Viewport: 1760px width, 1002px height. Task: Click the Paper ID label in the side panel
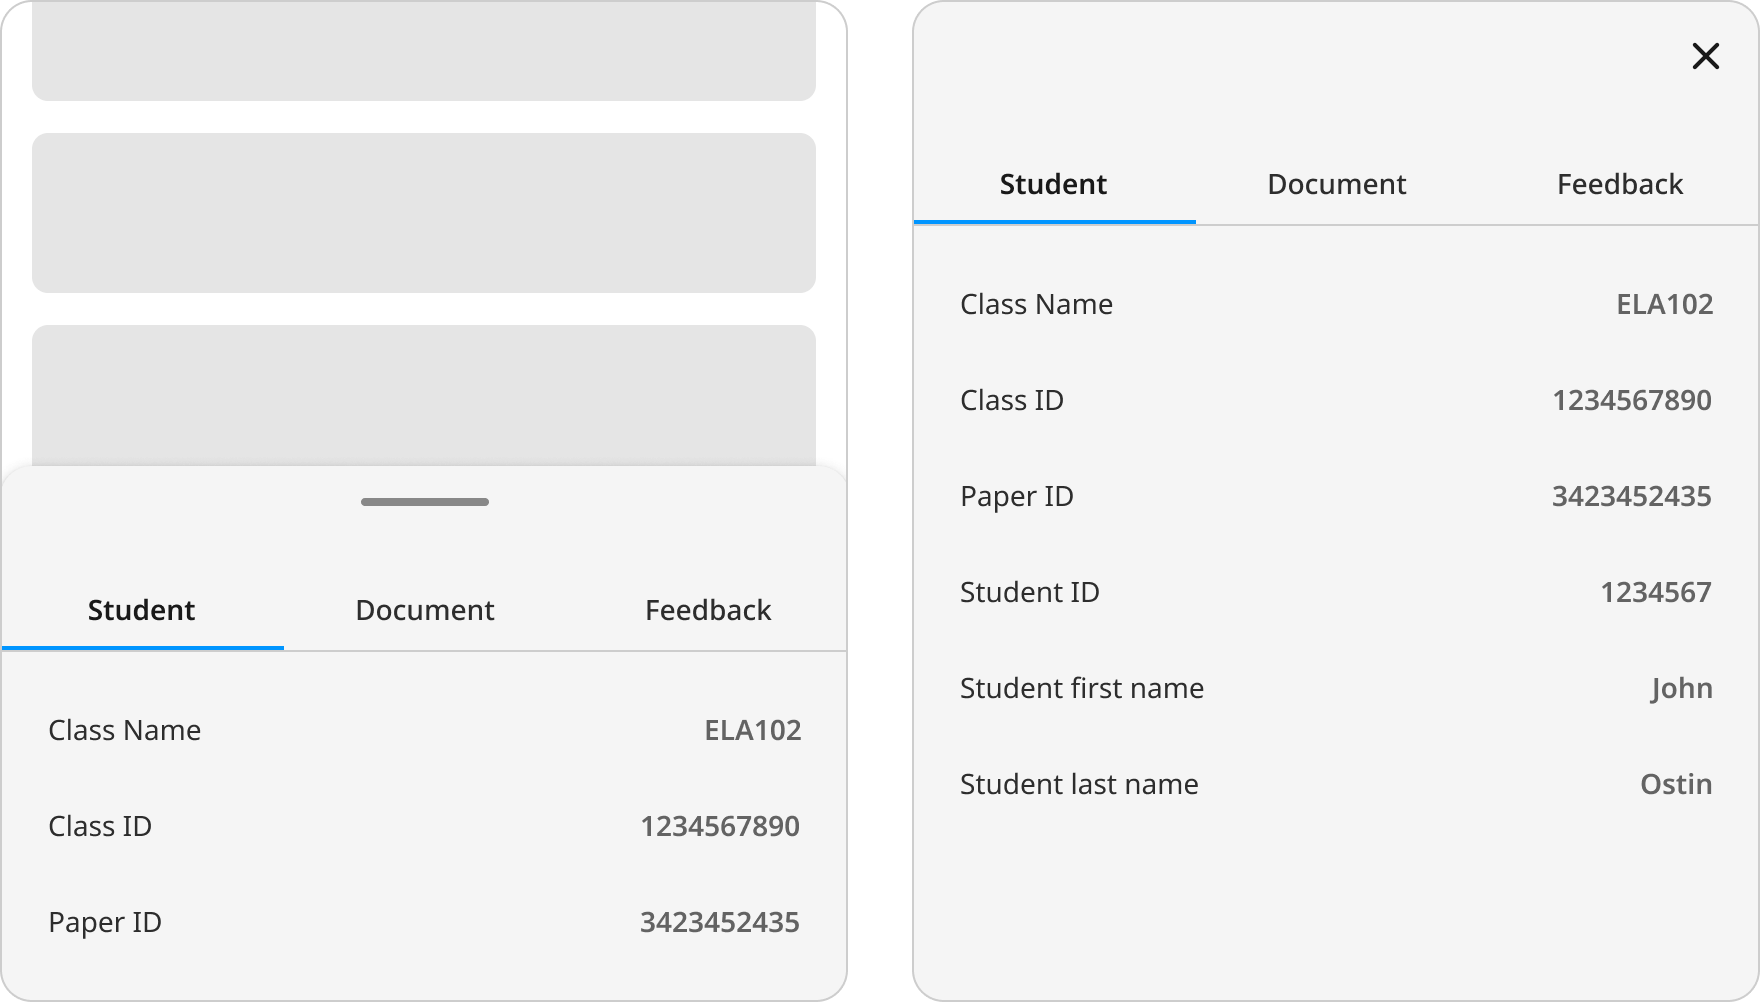point(1017,497)
